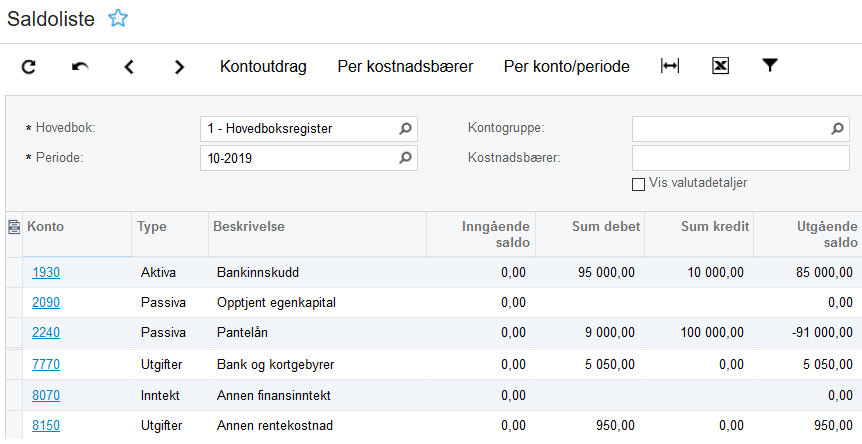Select Per kostnadsbærer toolbar item
This screenshot has height=444, width=862.
[405, 67]
